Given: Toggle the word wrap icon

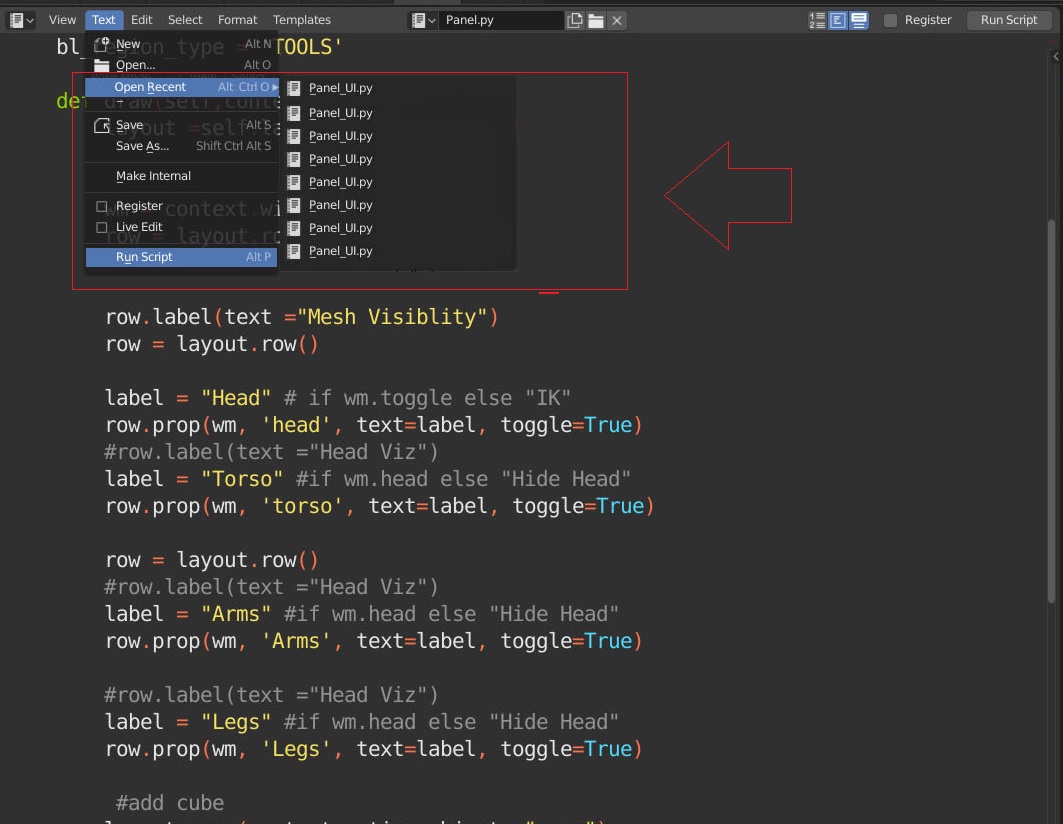Looking at the screenshot, I should (x=838, y=20).
